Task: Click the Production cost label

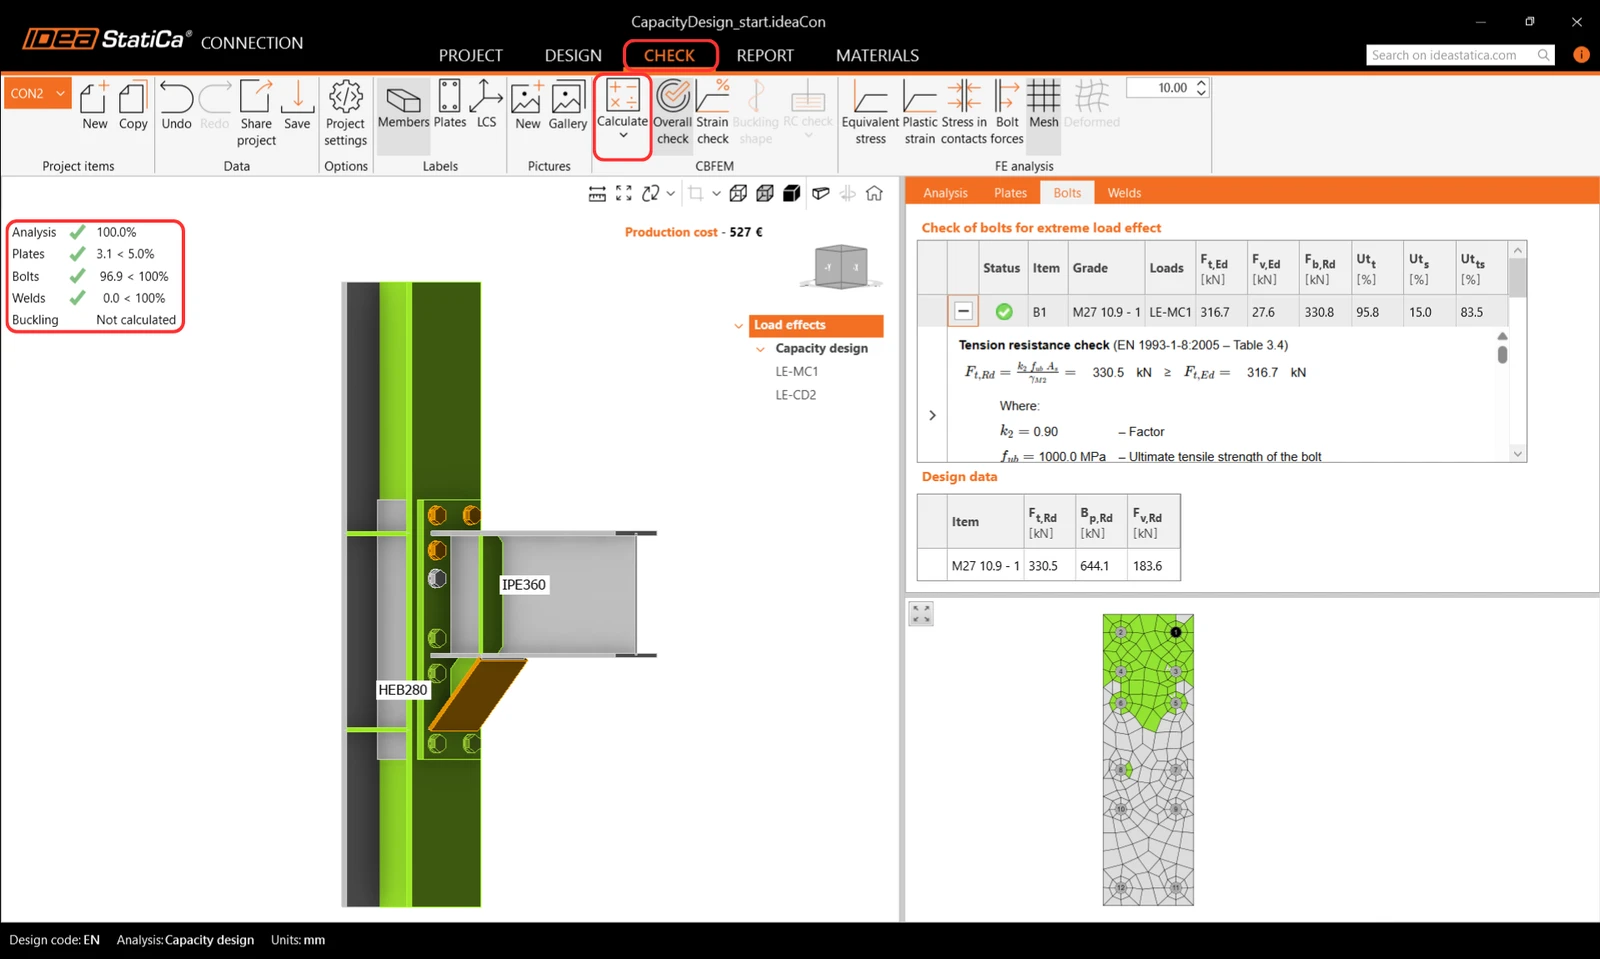Action: coord(671,232)
